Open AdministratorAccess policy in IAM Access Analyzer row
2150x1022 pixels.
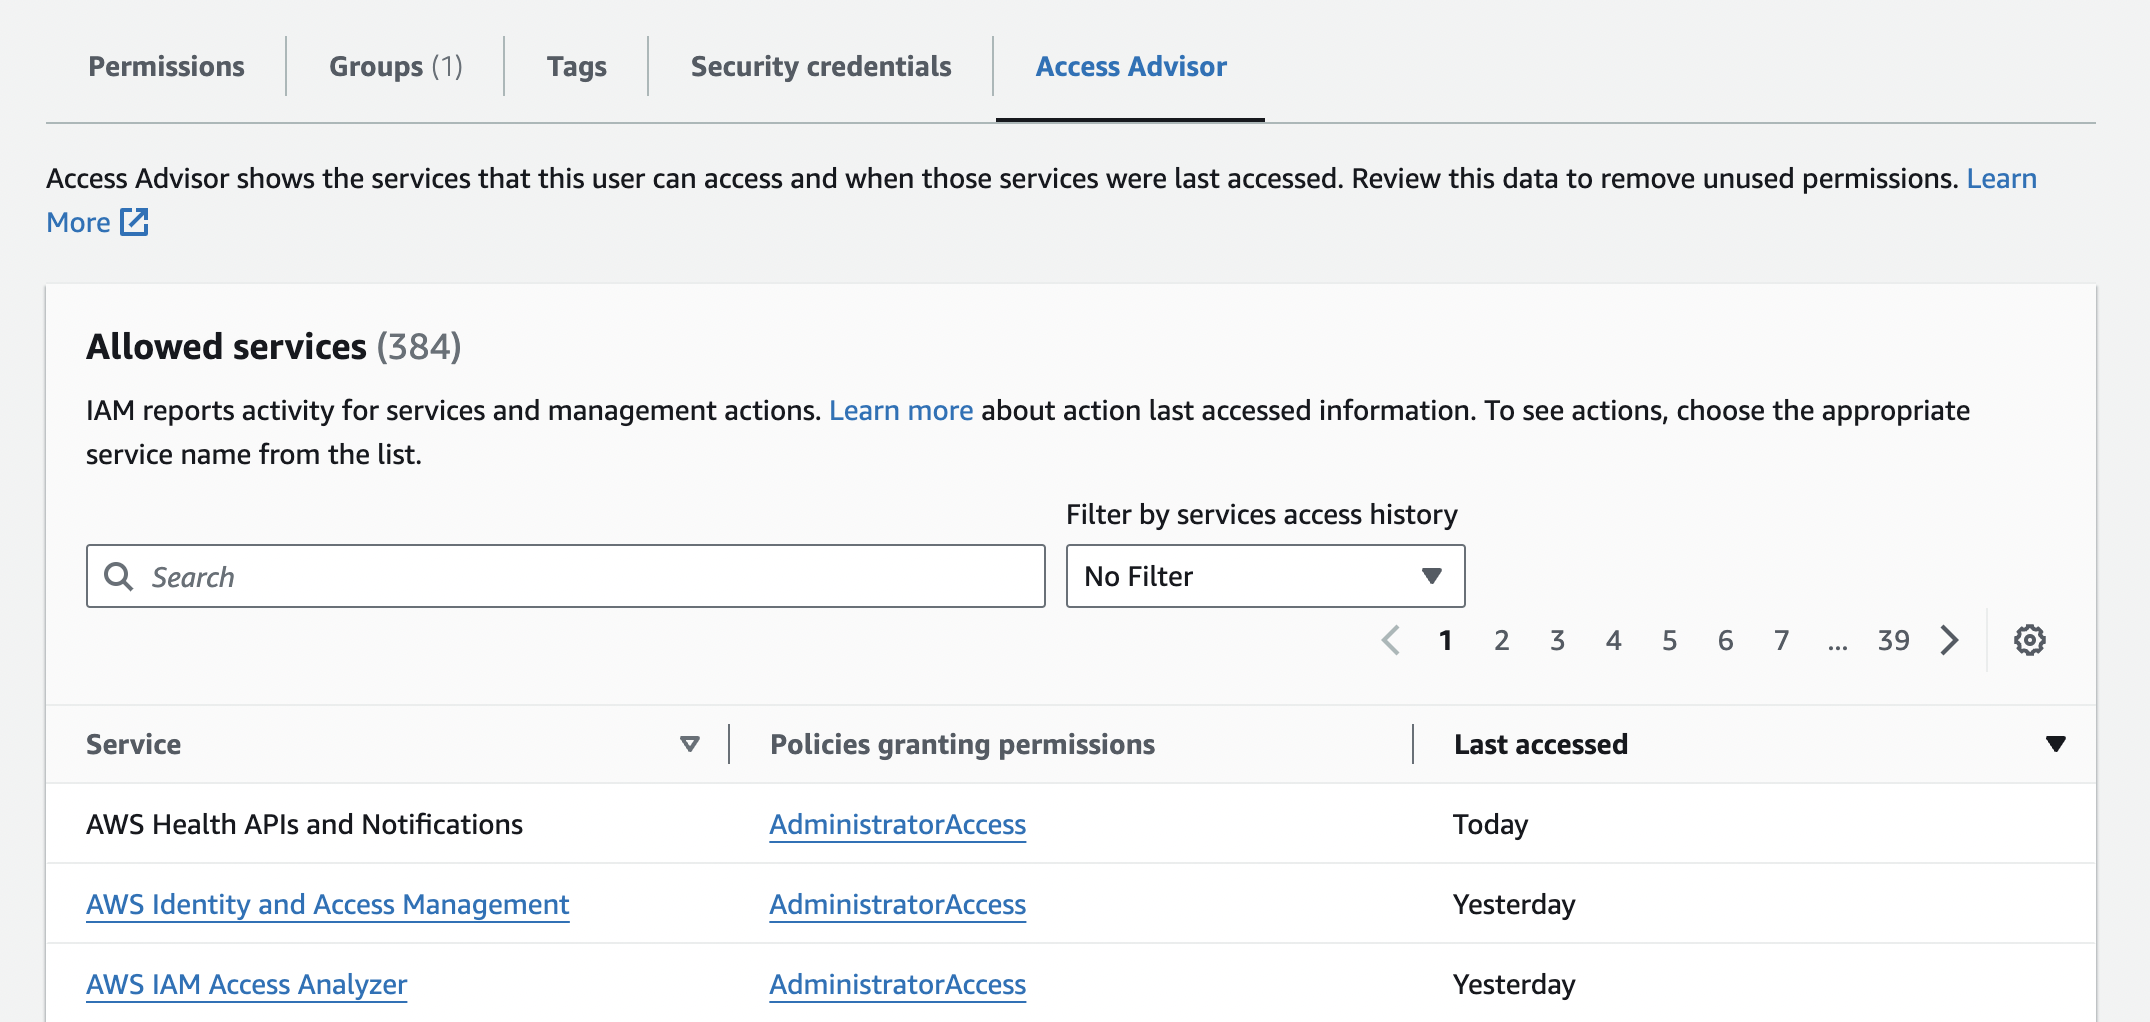click(x=897, y=984)
